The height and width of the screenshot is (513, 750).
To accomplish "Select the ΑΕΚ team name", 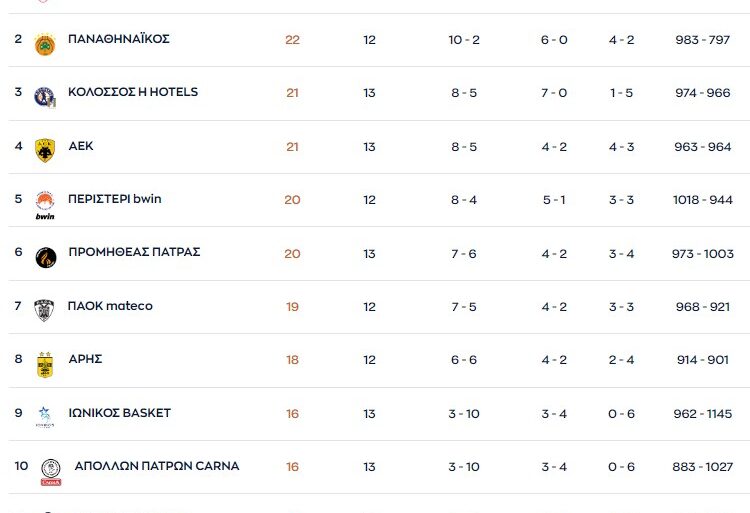I will 81,146.
